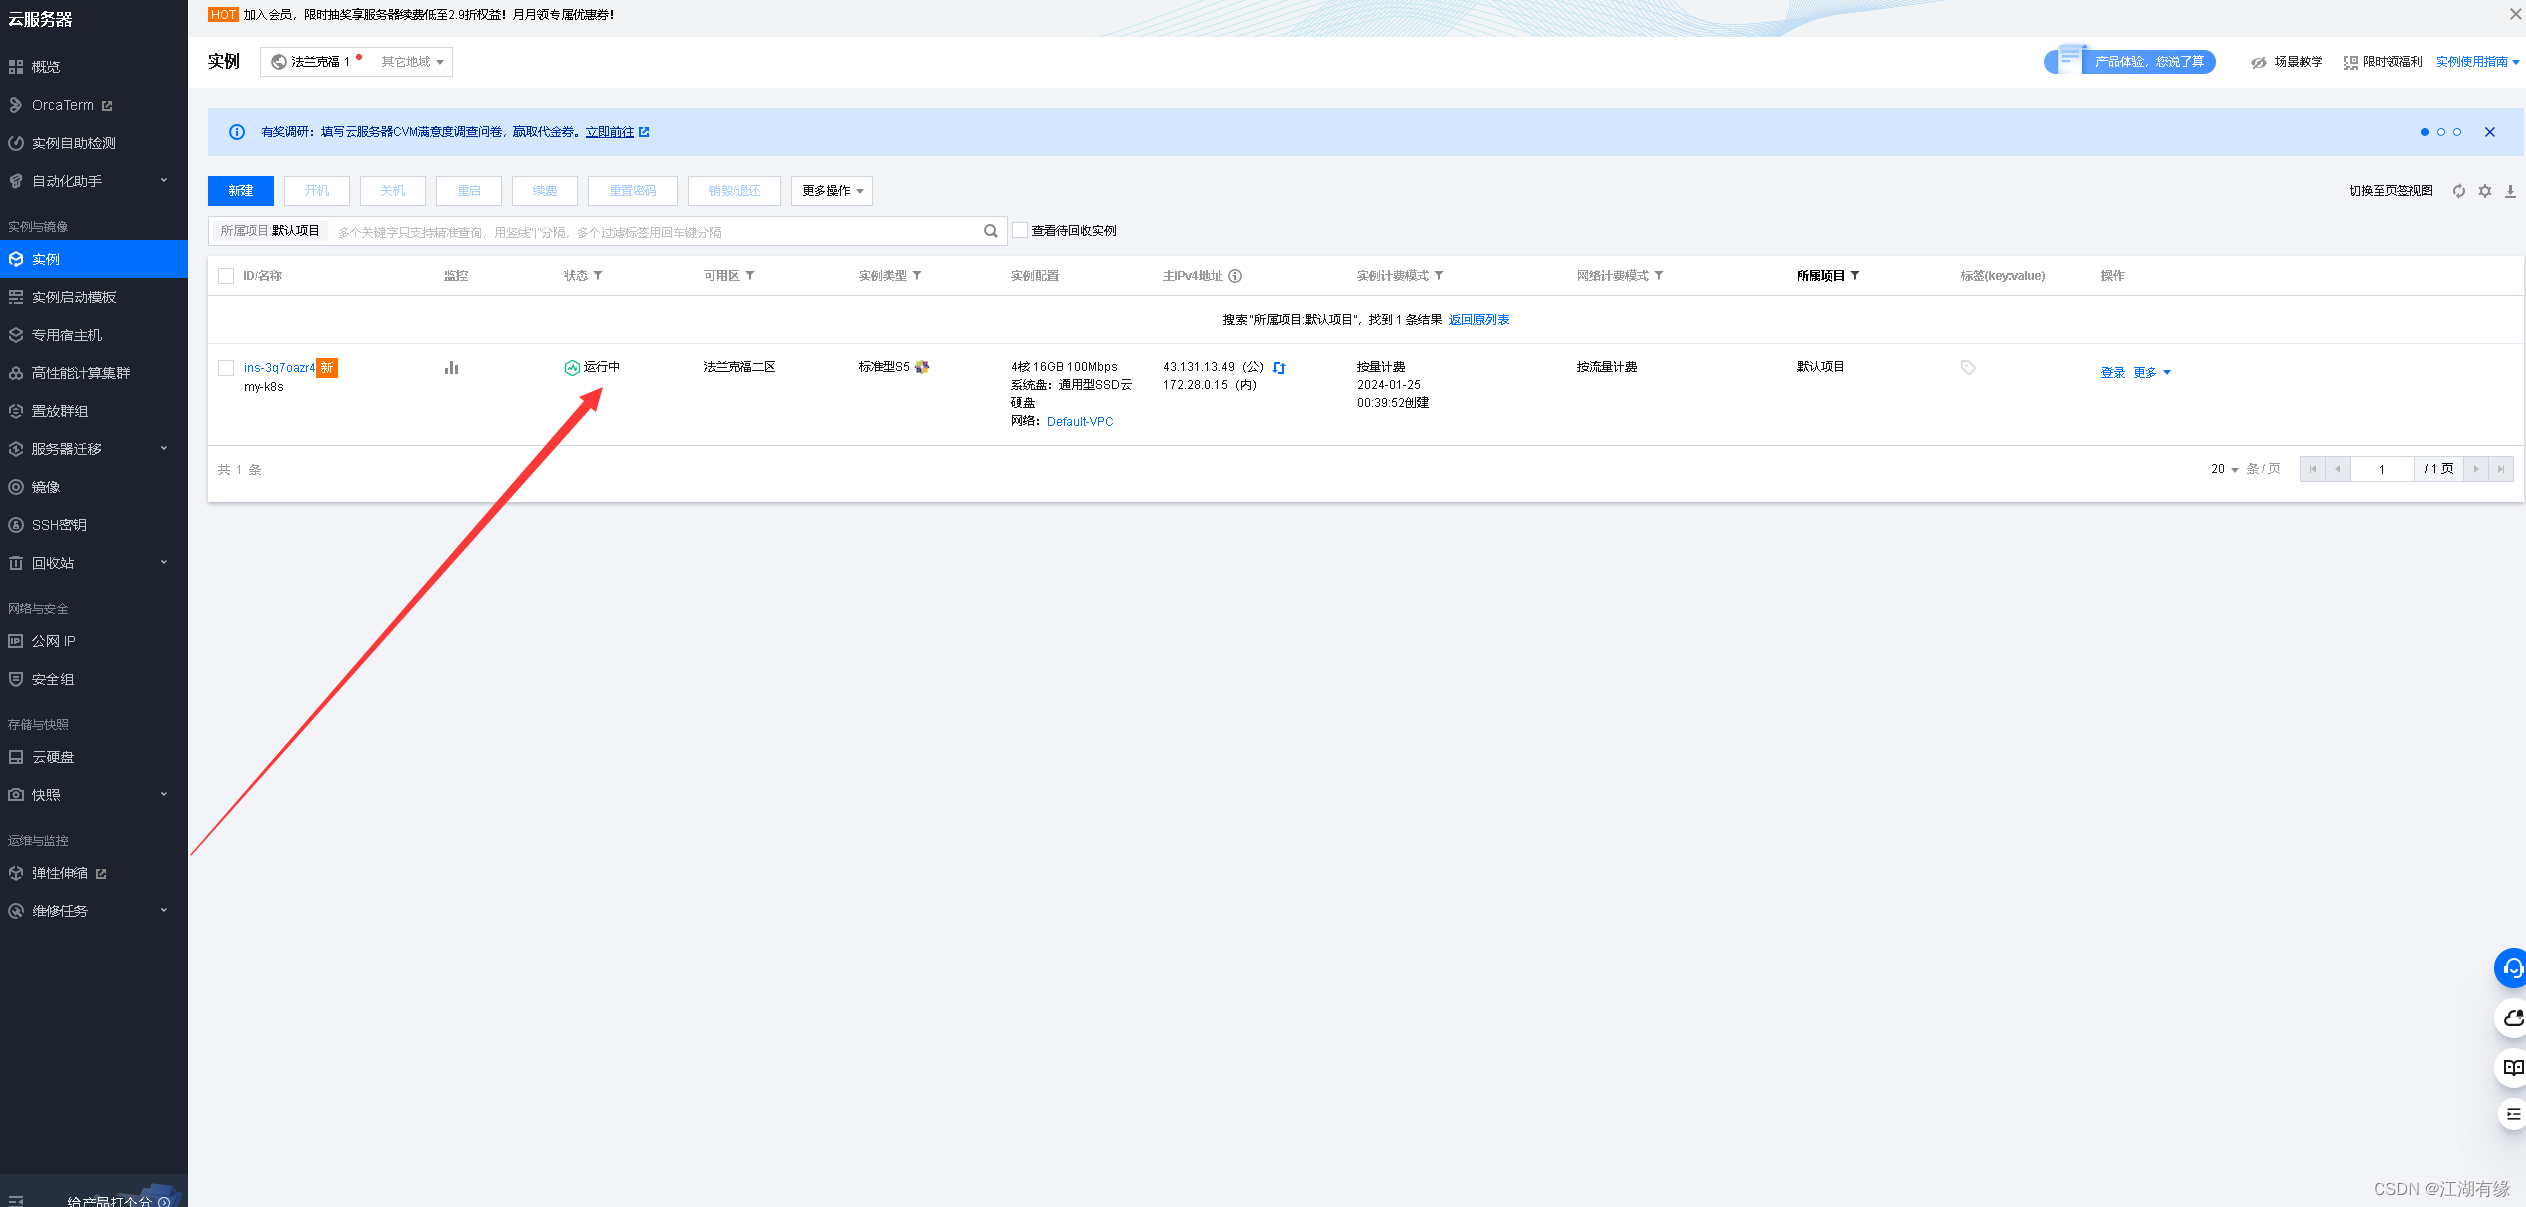Go to 云硬盘 in the sidebar
The height and width of the screenshot is (1207, 2526).
point(52,757)
